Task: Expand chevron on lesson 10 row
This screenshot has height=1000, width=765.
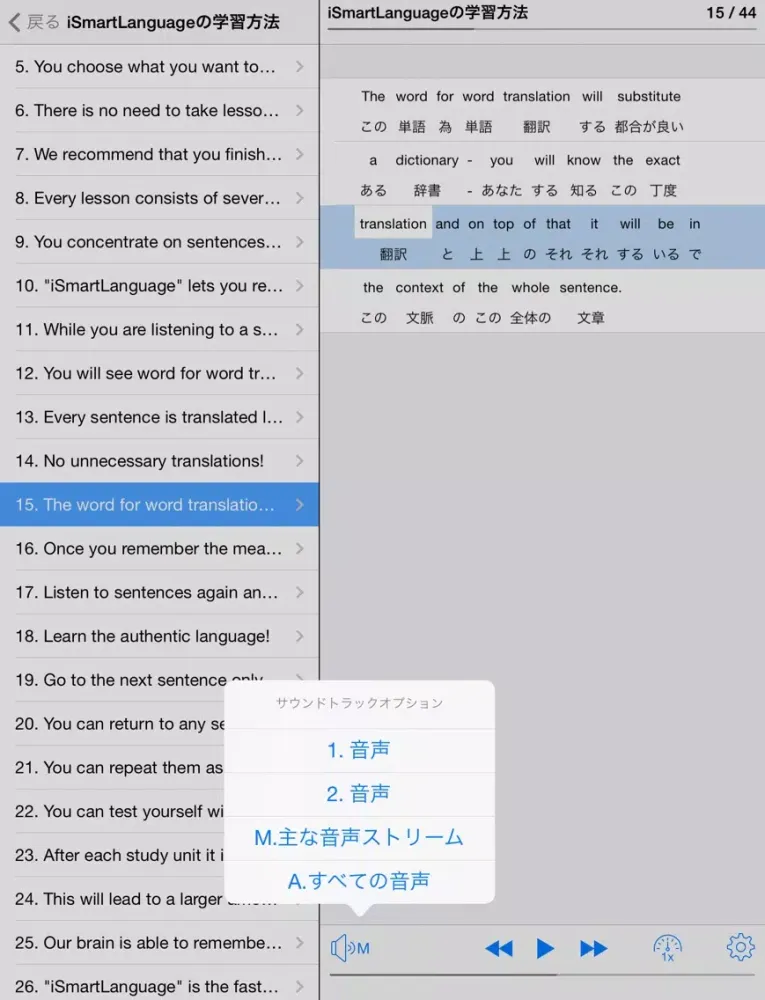Action: click(x=300, y=286)
